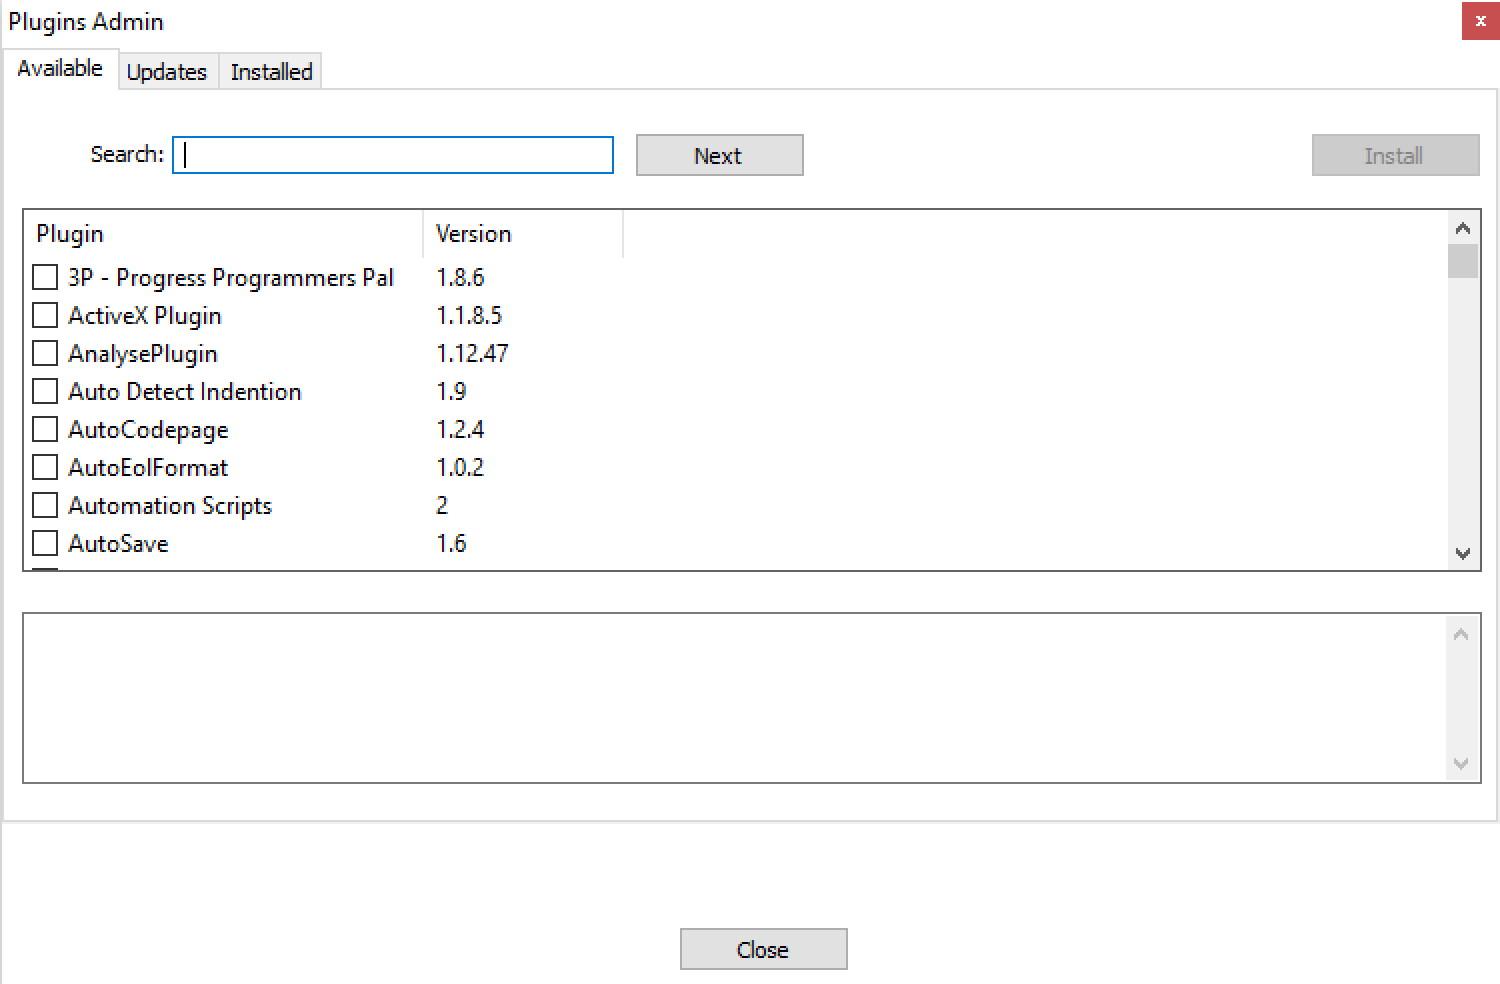Enable the AutoCodepage plugin checkbox
This screenshot has width=1500, height=984.
pos(45,429)
